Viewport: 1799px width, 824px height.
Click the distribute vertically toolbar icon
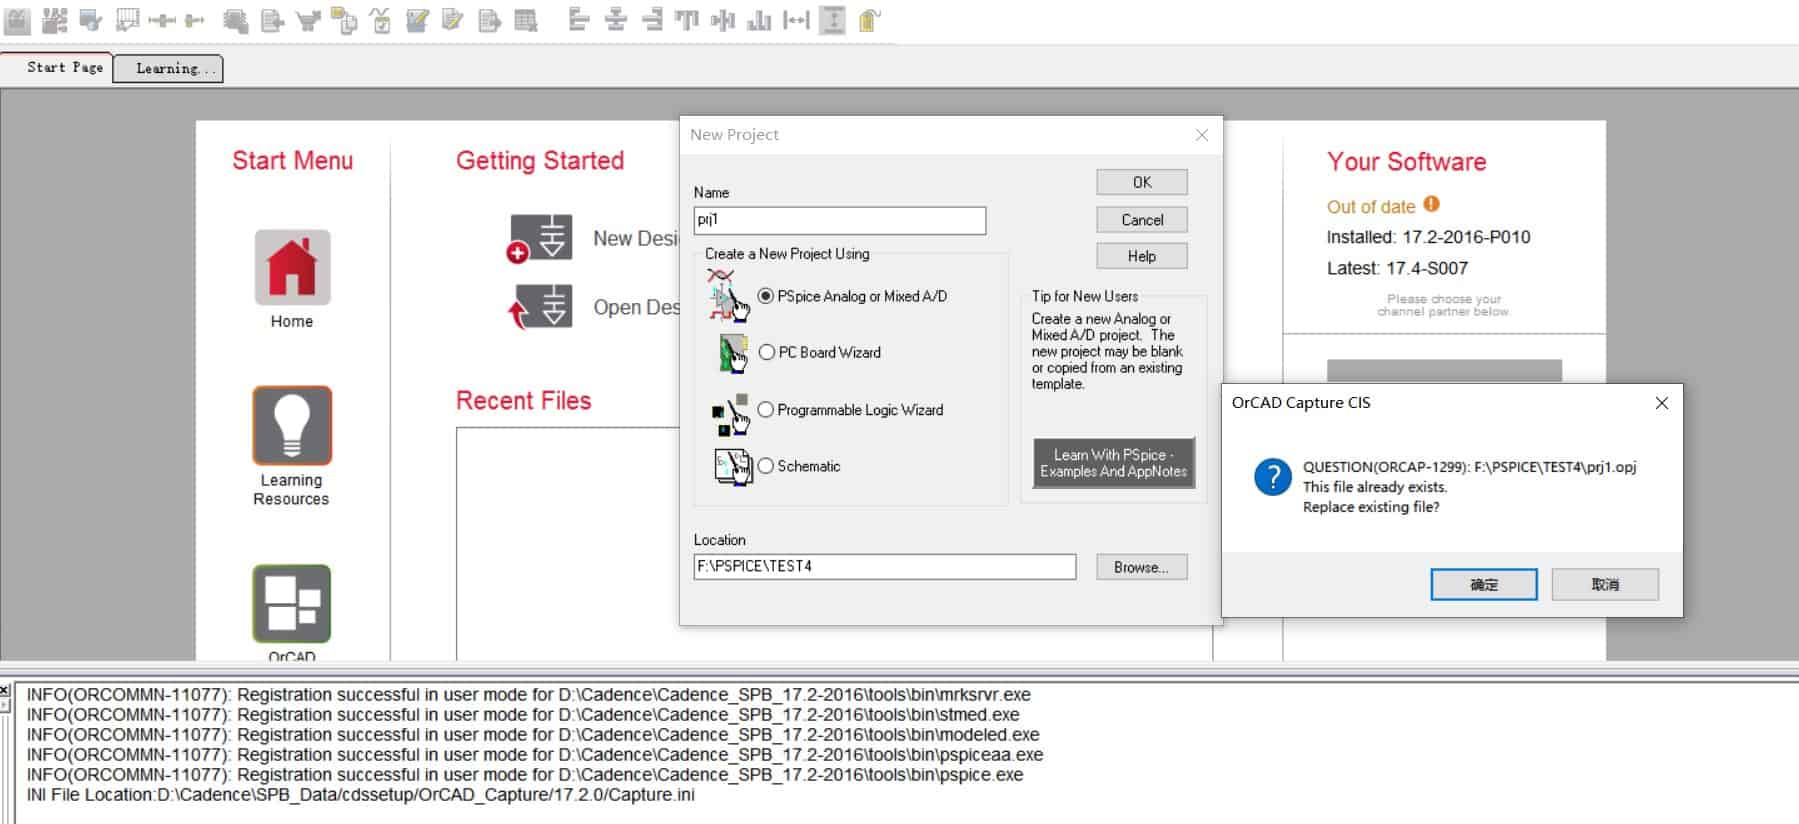(x=832, y=20)
